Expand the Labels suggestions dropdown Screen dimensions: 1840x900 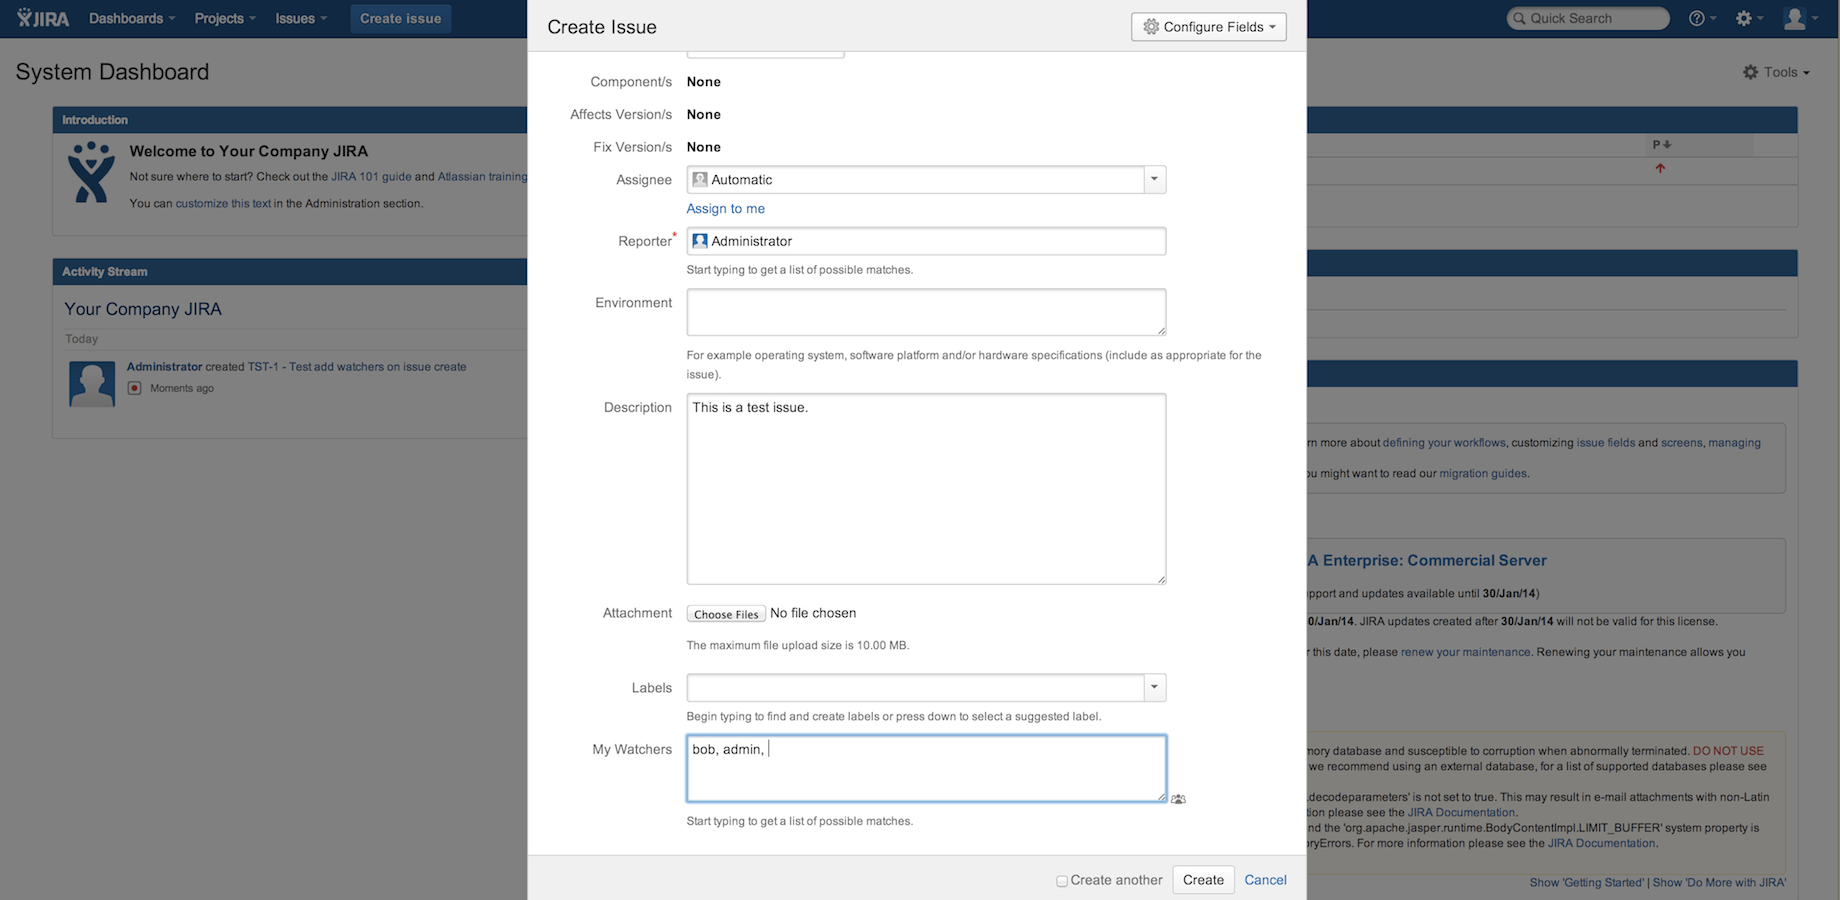pos(1154,687)
